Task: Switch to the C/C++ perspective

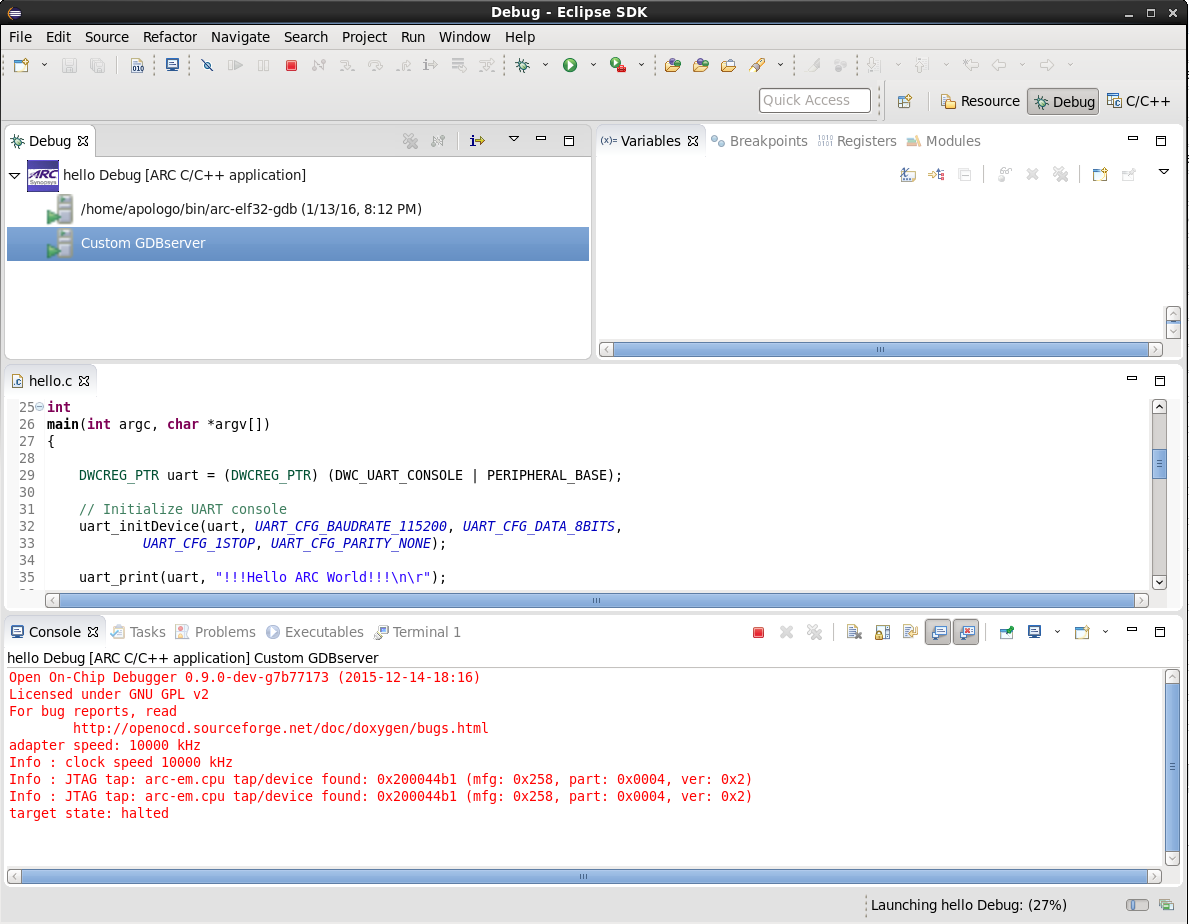Action: 1138,101
